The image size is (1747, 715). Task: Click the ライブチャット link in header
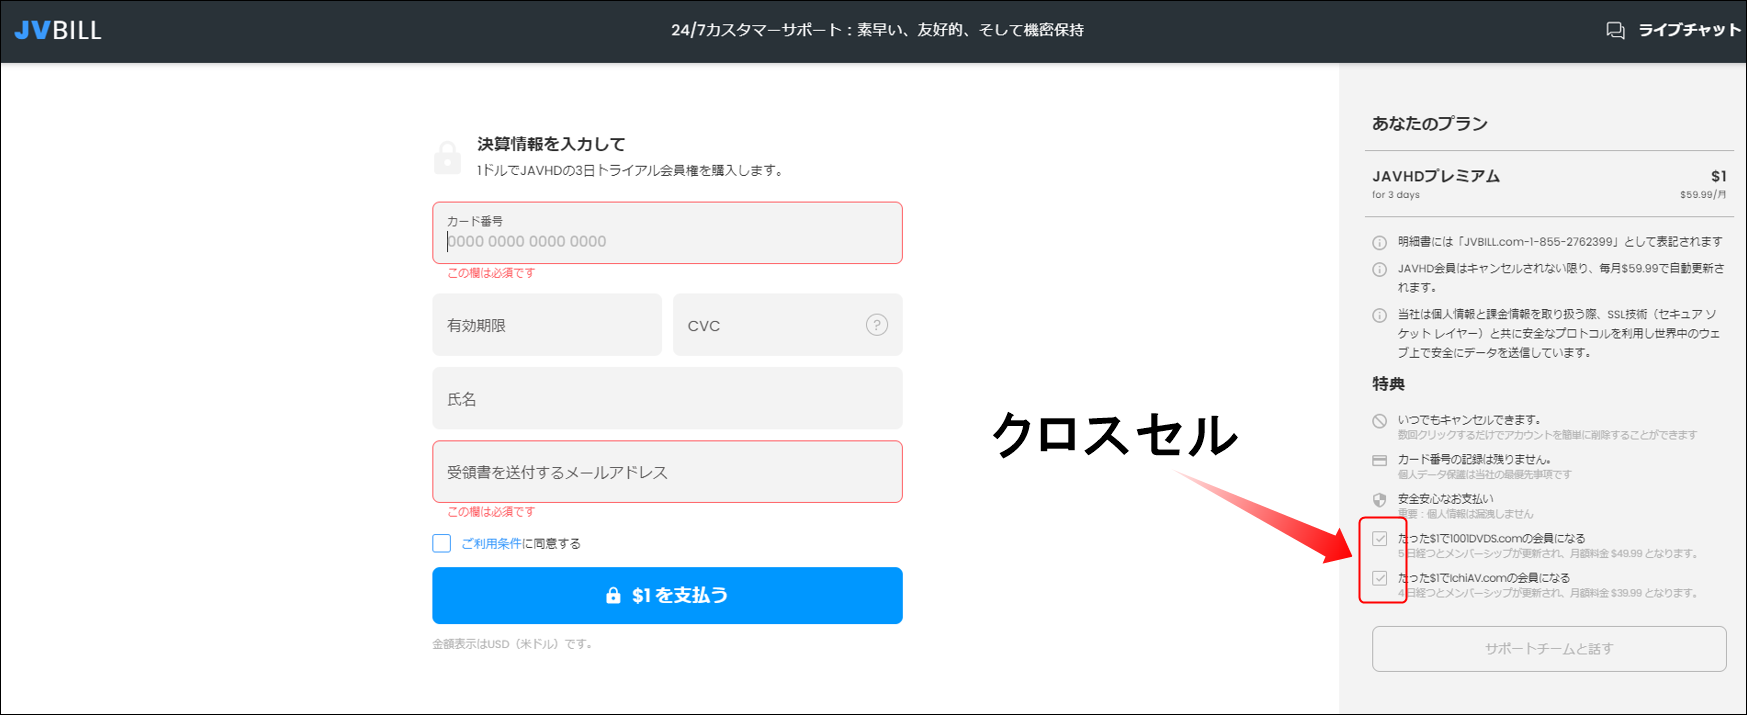pyautogui.click(x=1688, y=30)
